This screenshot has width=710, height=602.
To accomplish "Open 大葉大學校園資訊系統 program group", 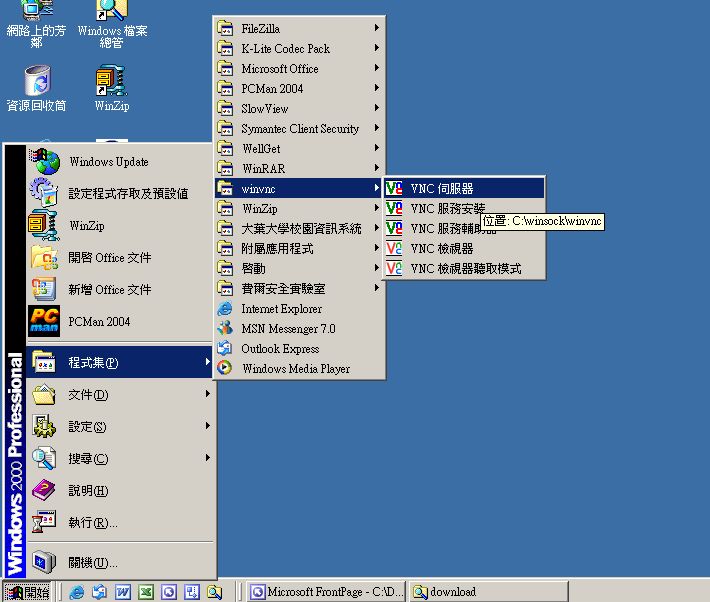I will [299, 228].
